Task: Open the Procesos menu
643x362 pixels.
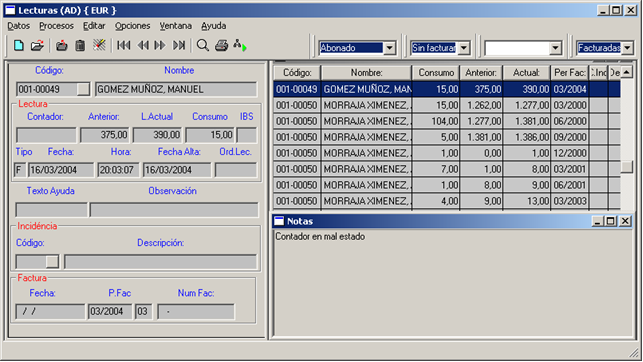Action: tap(56, 26)
